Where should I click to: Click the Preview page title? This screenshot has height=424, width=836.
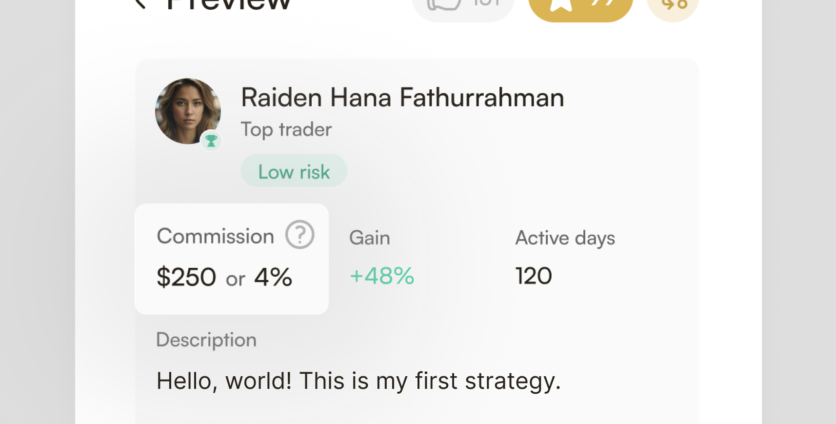229,4
